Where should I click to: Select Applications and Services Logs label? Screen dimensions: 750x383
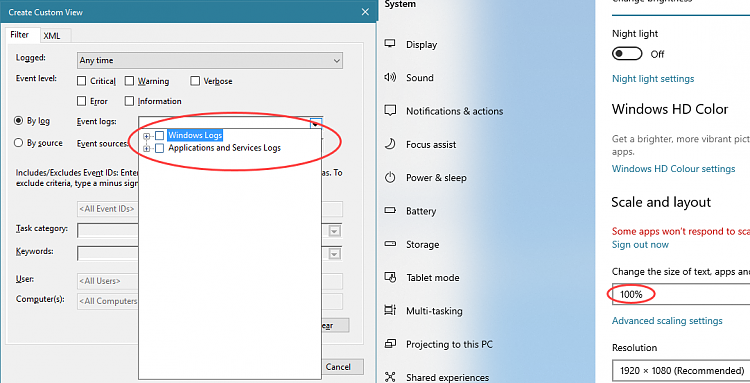point(224,148)
